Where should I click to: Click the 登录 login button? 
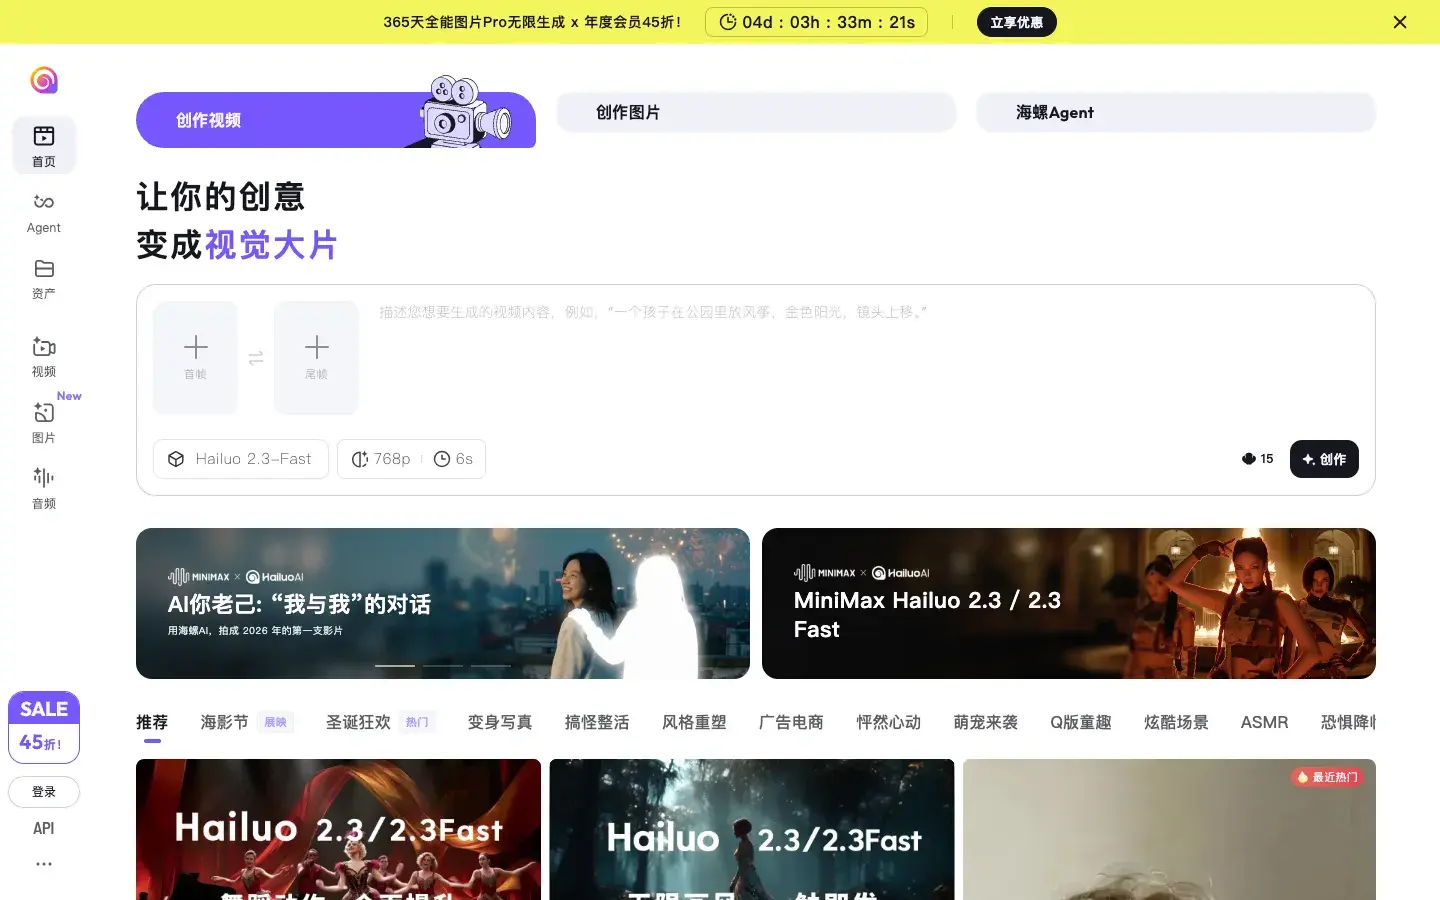(x=44, y=792)
